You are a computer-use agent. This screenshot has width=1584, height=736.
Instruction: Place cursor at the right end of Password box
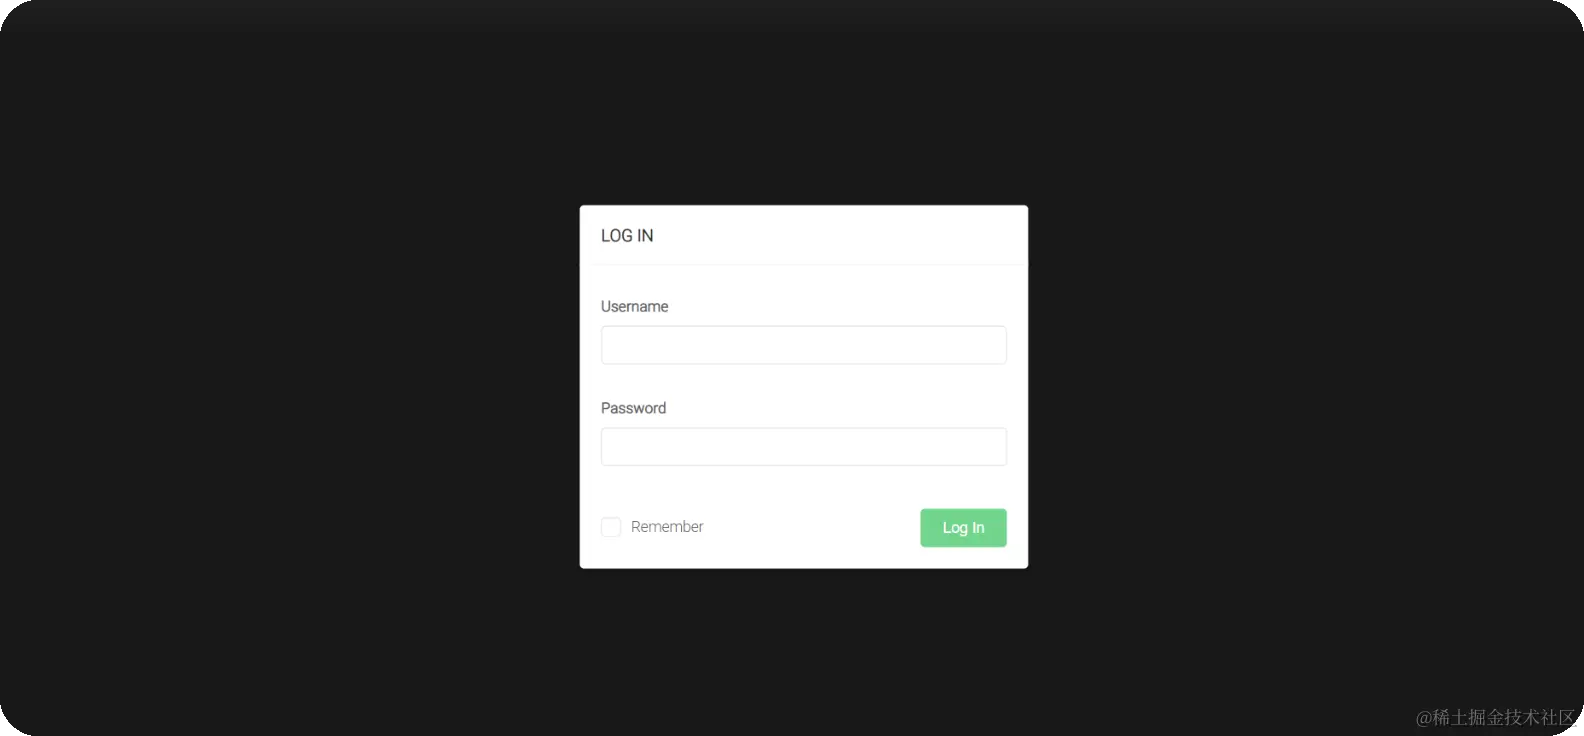995,447
